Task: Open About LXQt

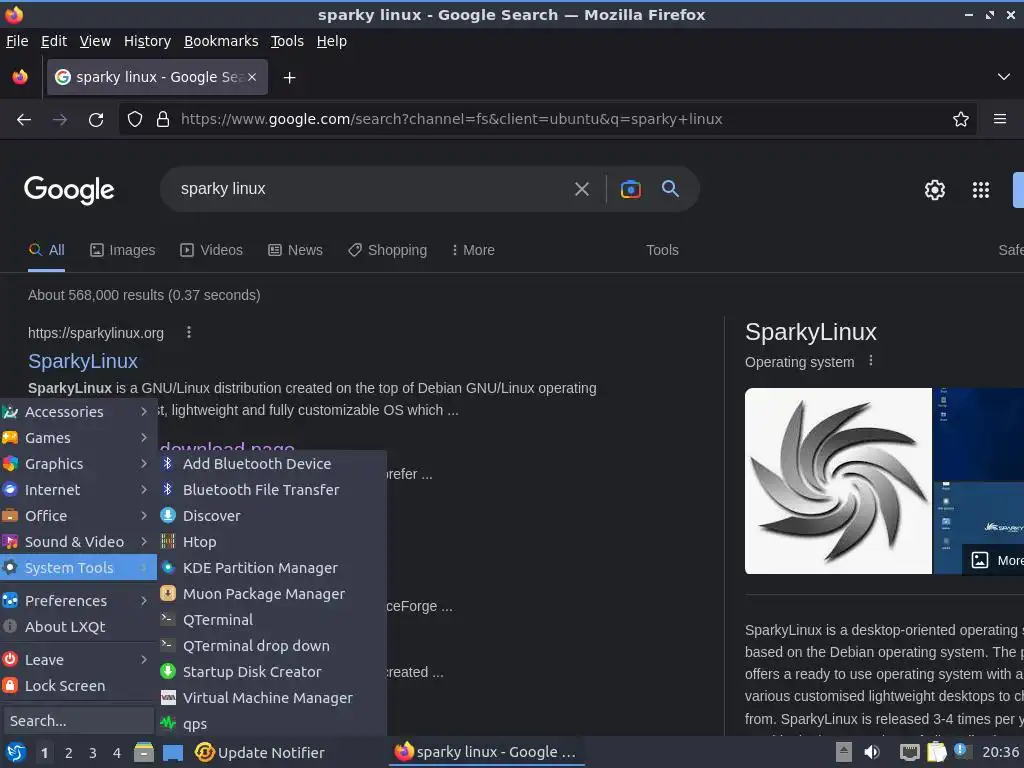Action: click(x=78, y=627)
